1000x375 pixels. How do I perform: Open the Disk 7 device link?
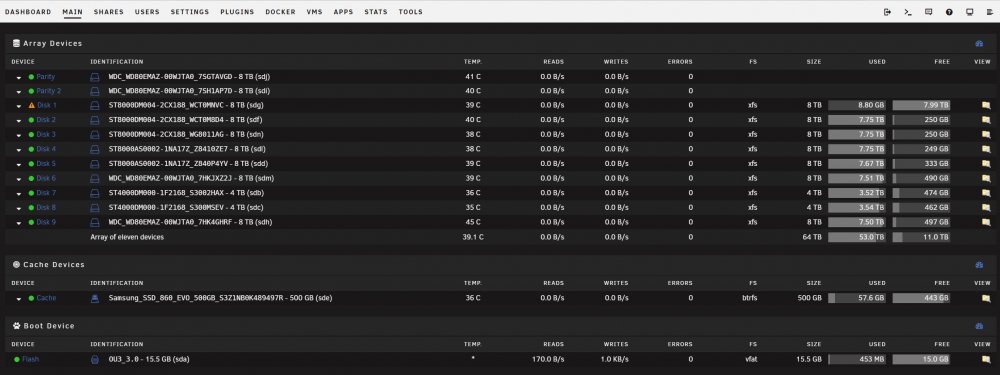[46, 193]
